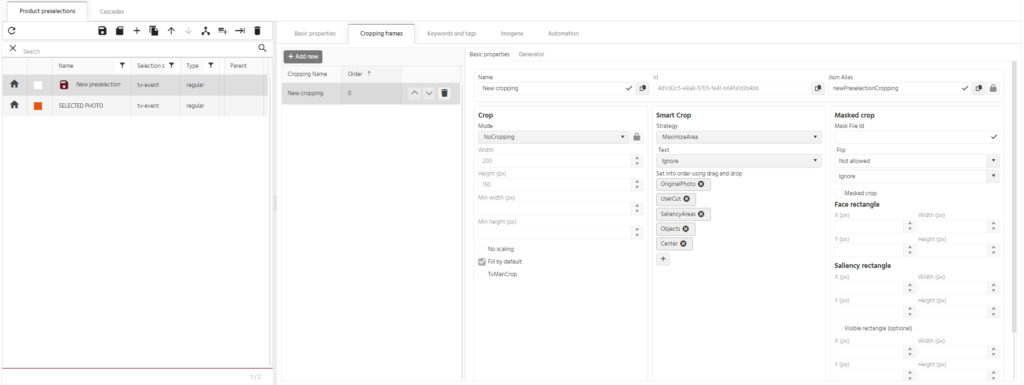Enable the No scaling checkbox
Image resolution: width=1024 pixels, height=385 pixels.
click(482, 249)
